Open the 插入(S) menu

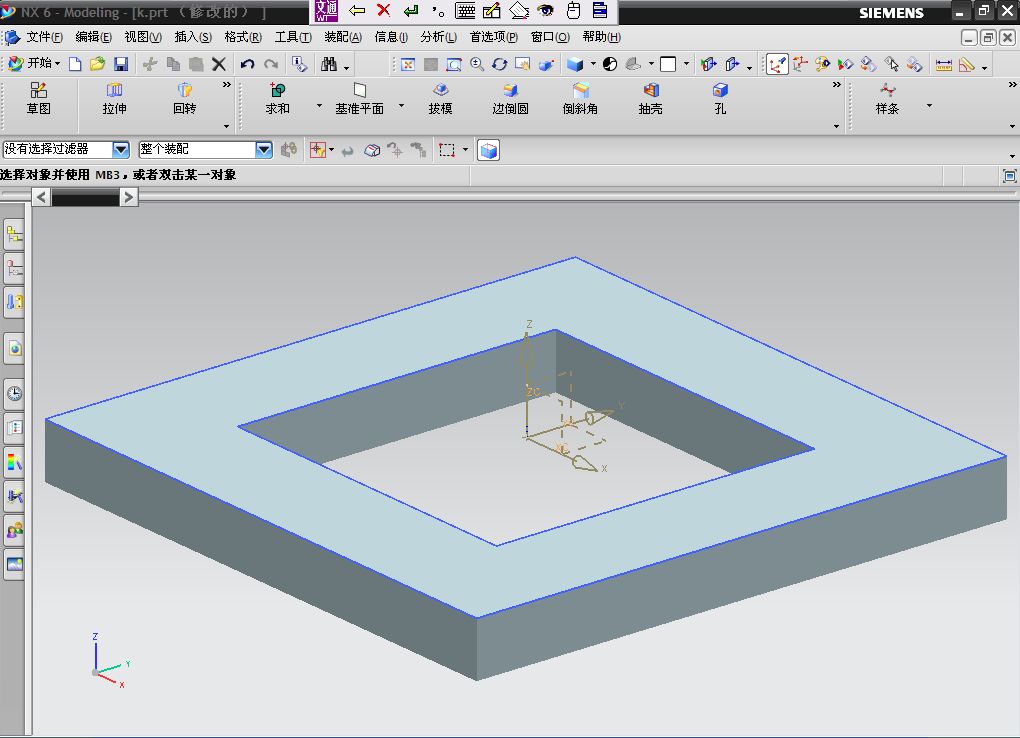(x=193, y=37)
